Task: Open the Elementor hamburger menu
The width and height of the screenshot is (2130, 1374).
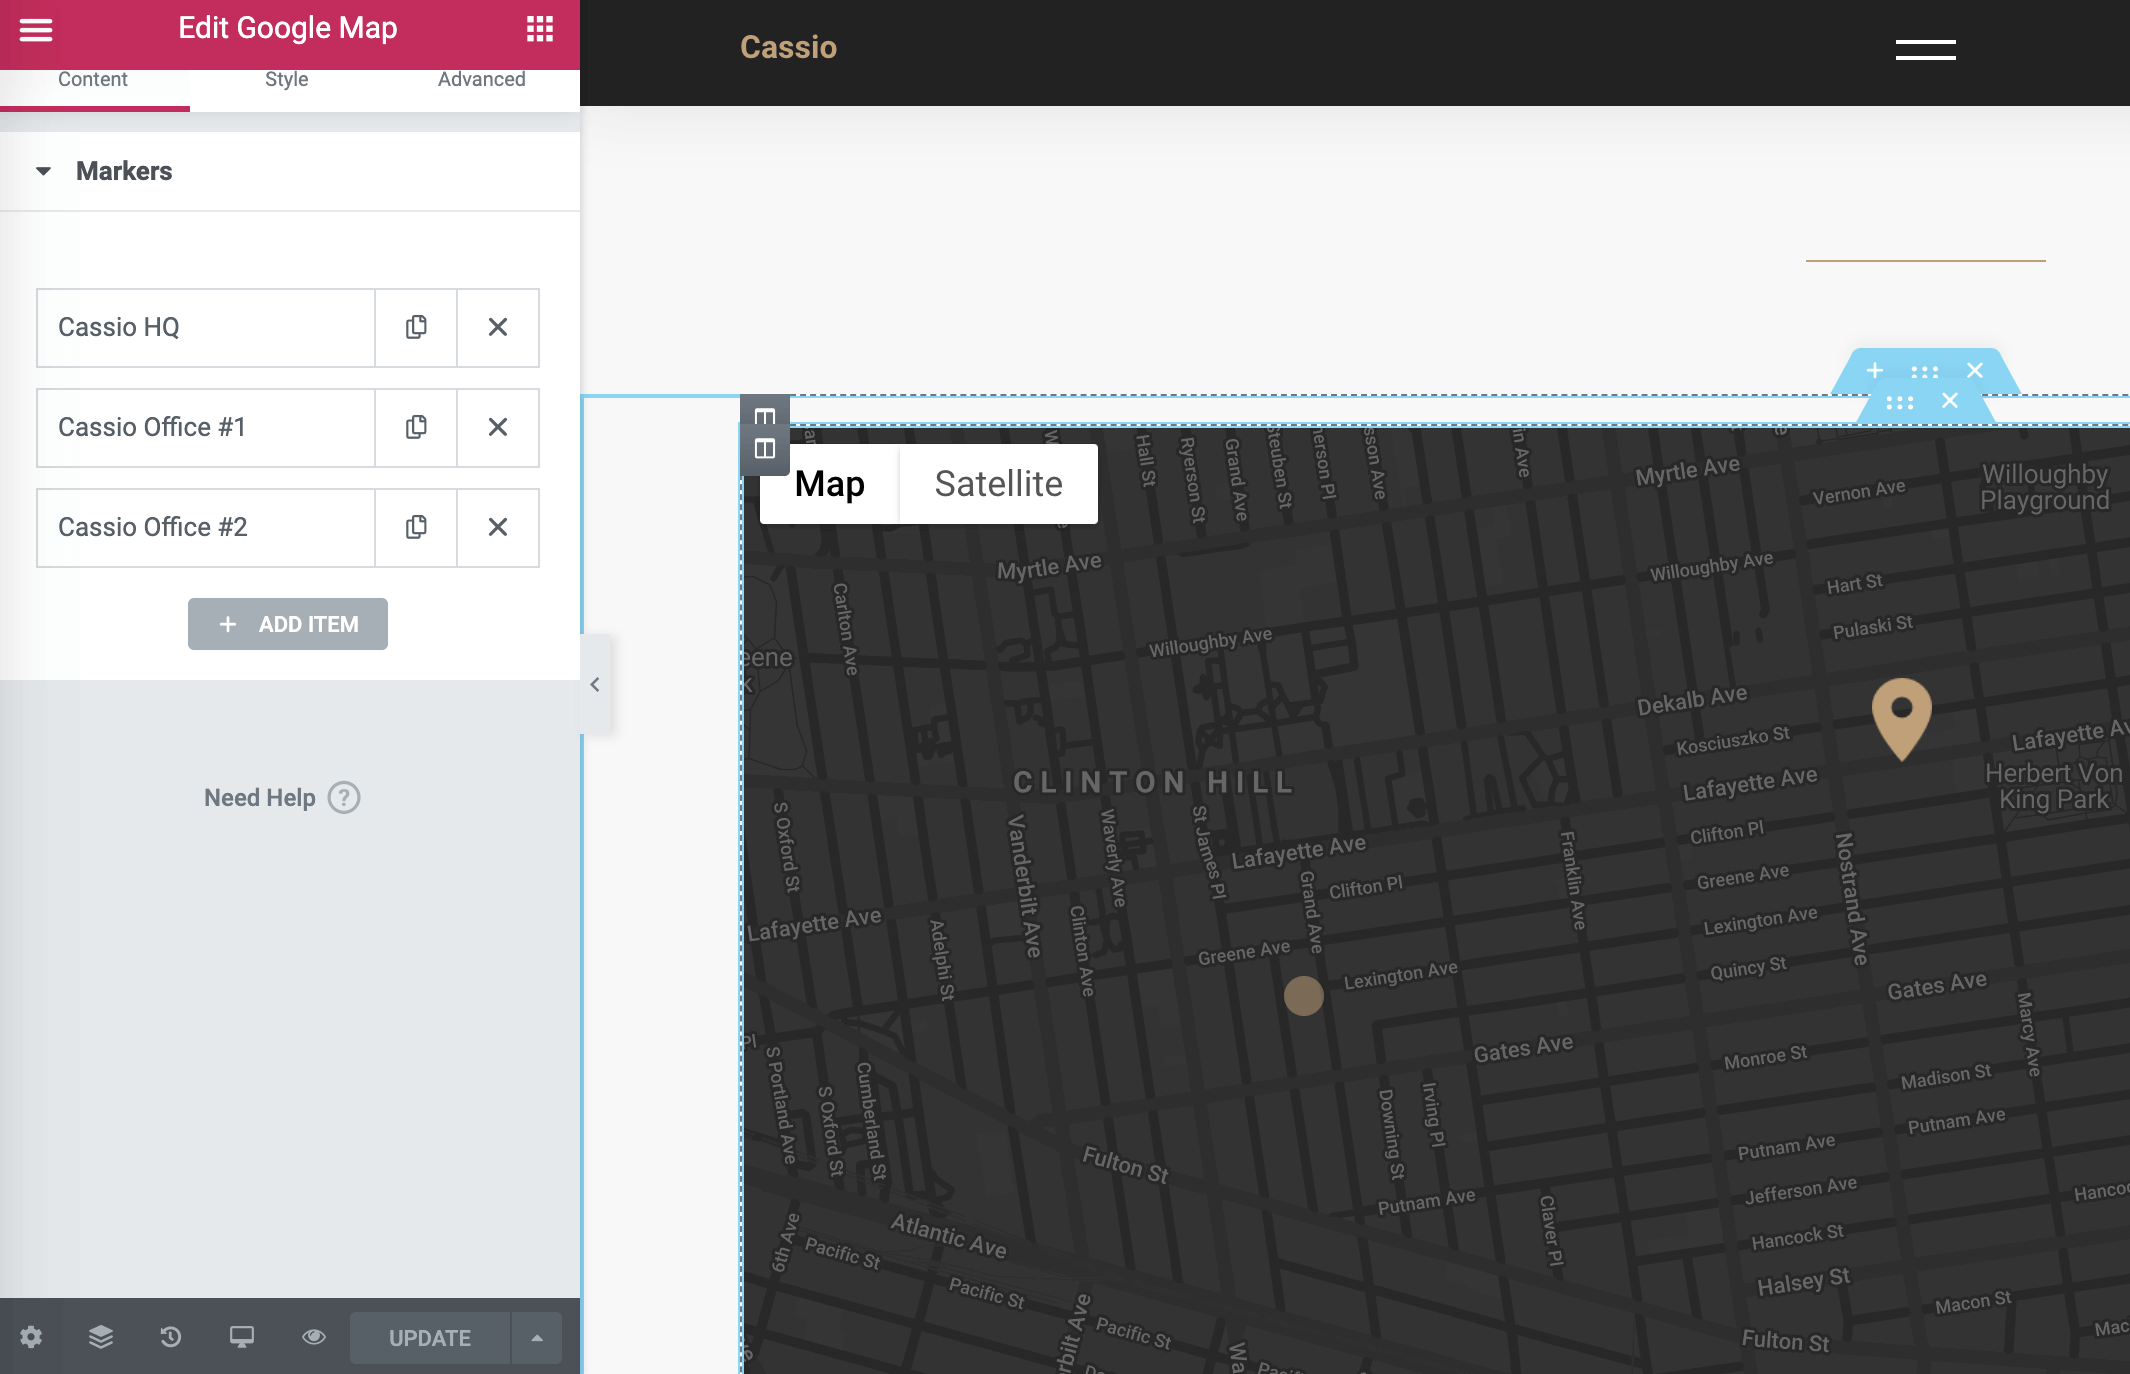Action: 36,30
